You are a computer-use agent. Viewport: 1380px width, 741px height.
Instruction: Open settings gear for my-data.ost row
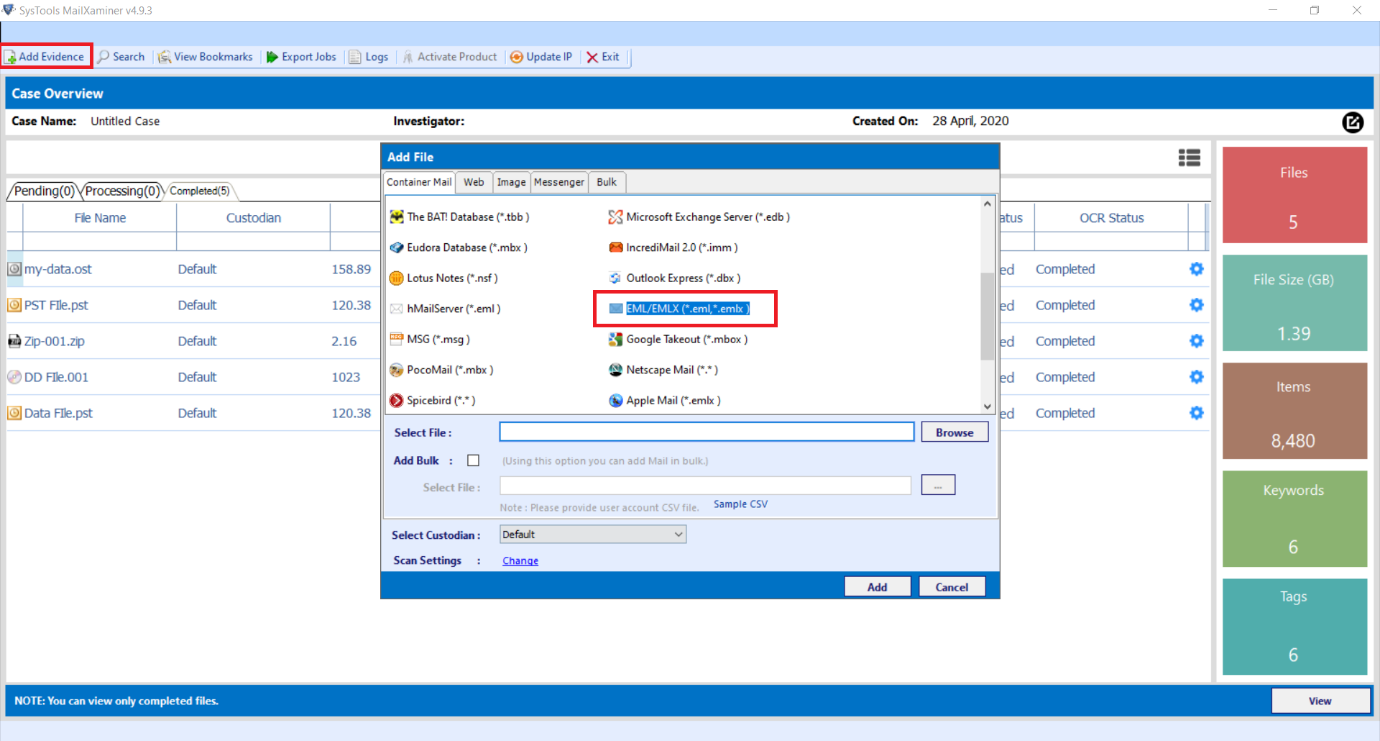[x=1196, y=269]
